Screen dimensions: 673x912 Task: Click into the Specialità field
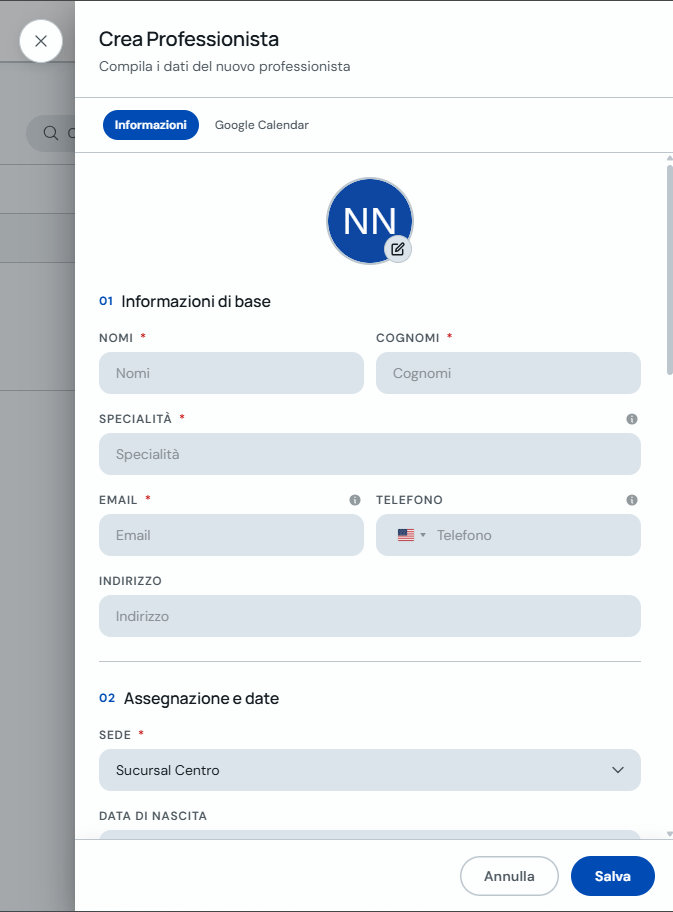(x=370, y=454)
